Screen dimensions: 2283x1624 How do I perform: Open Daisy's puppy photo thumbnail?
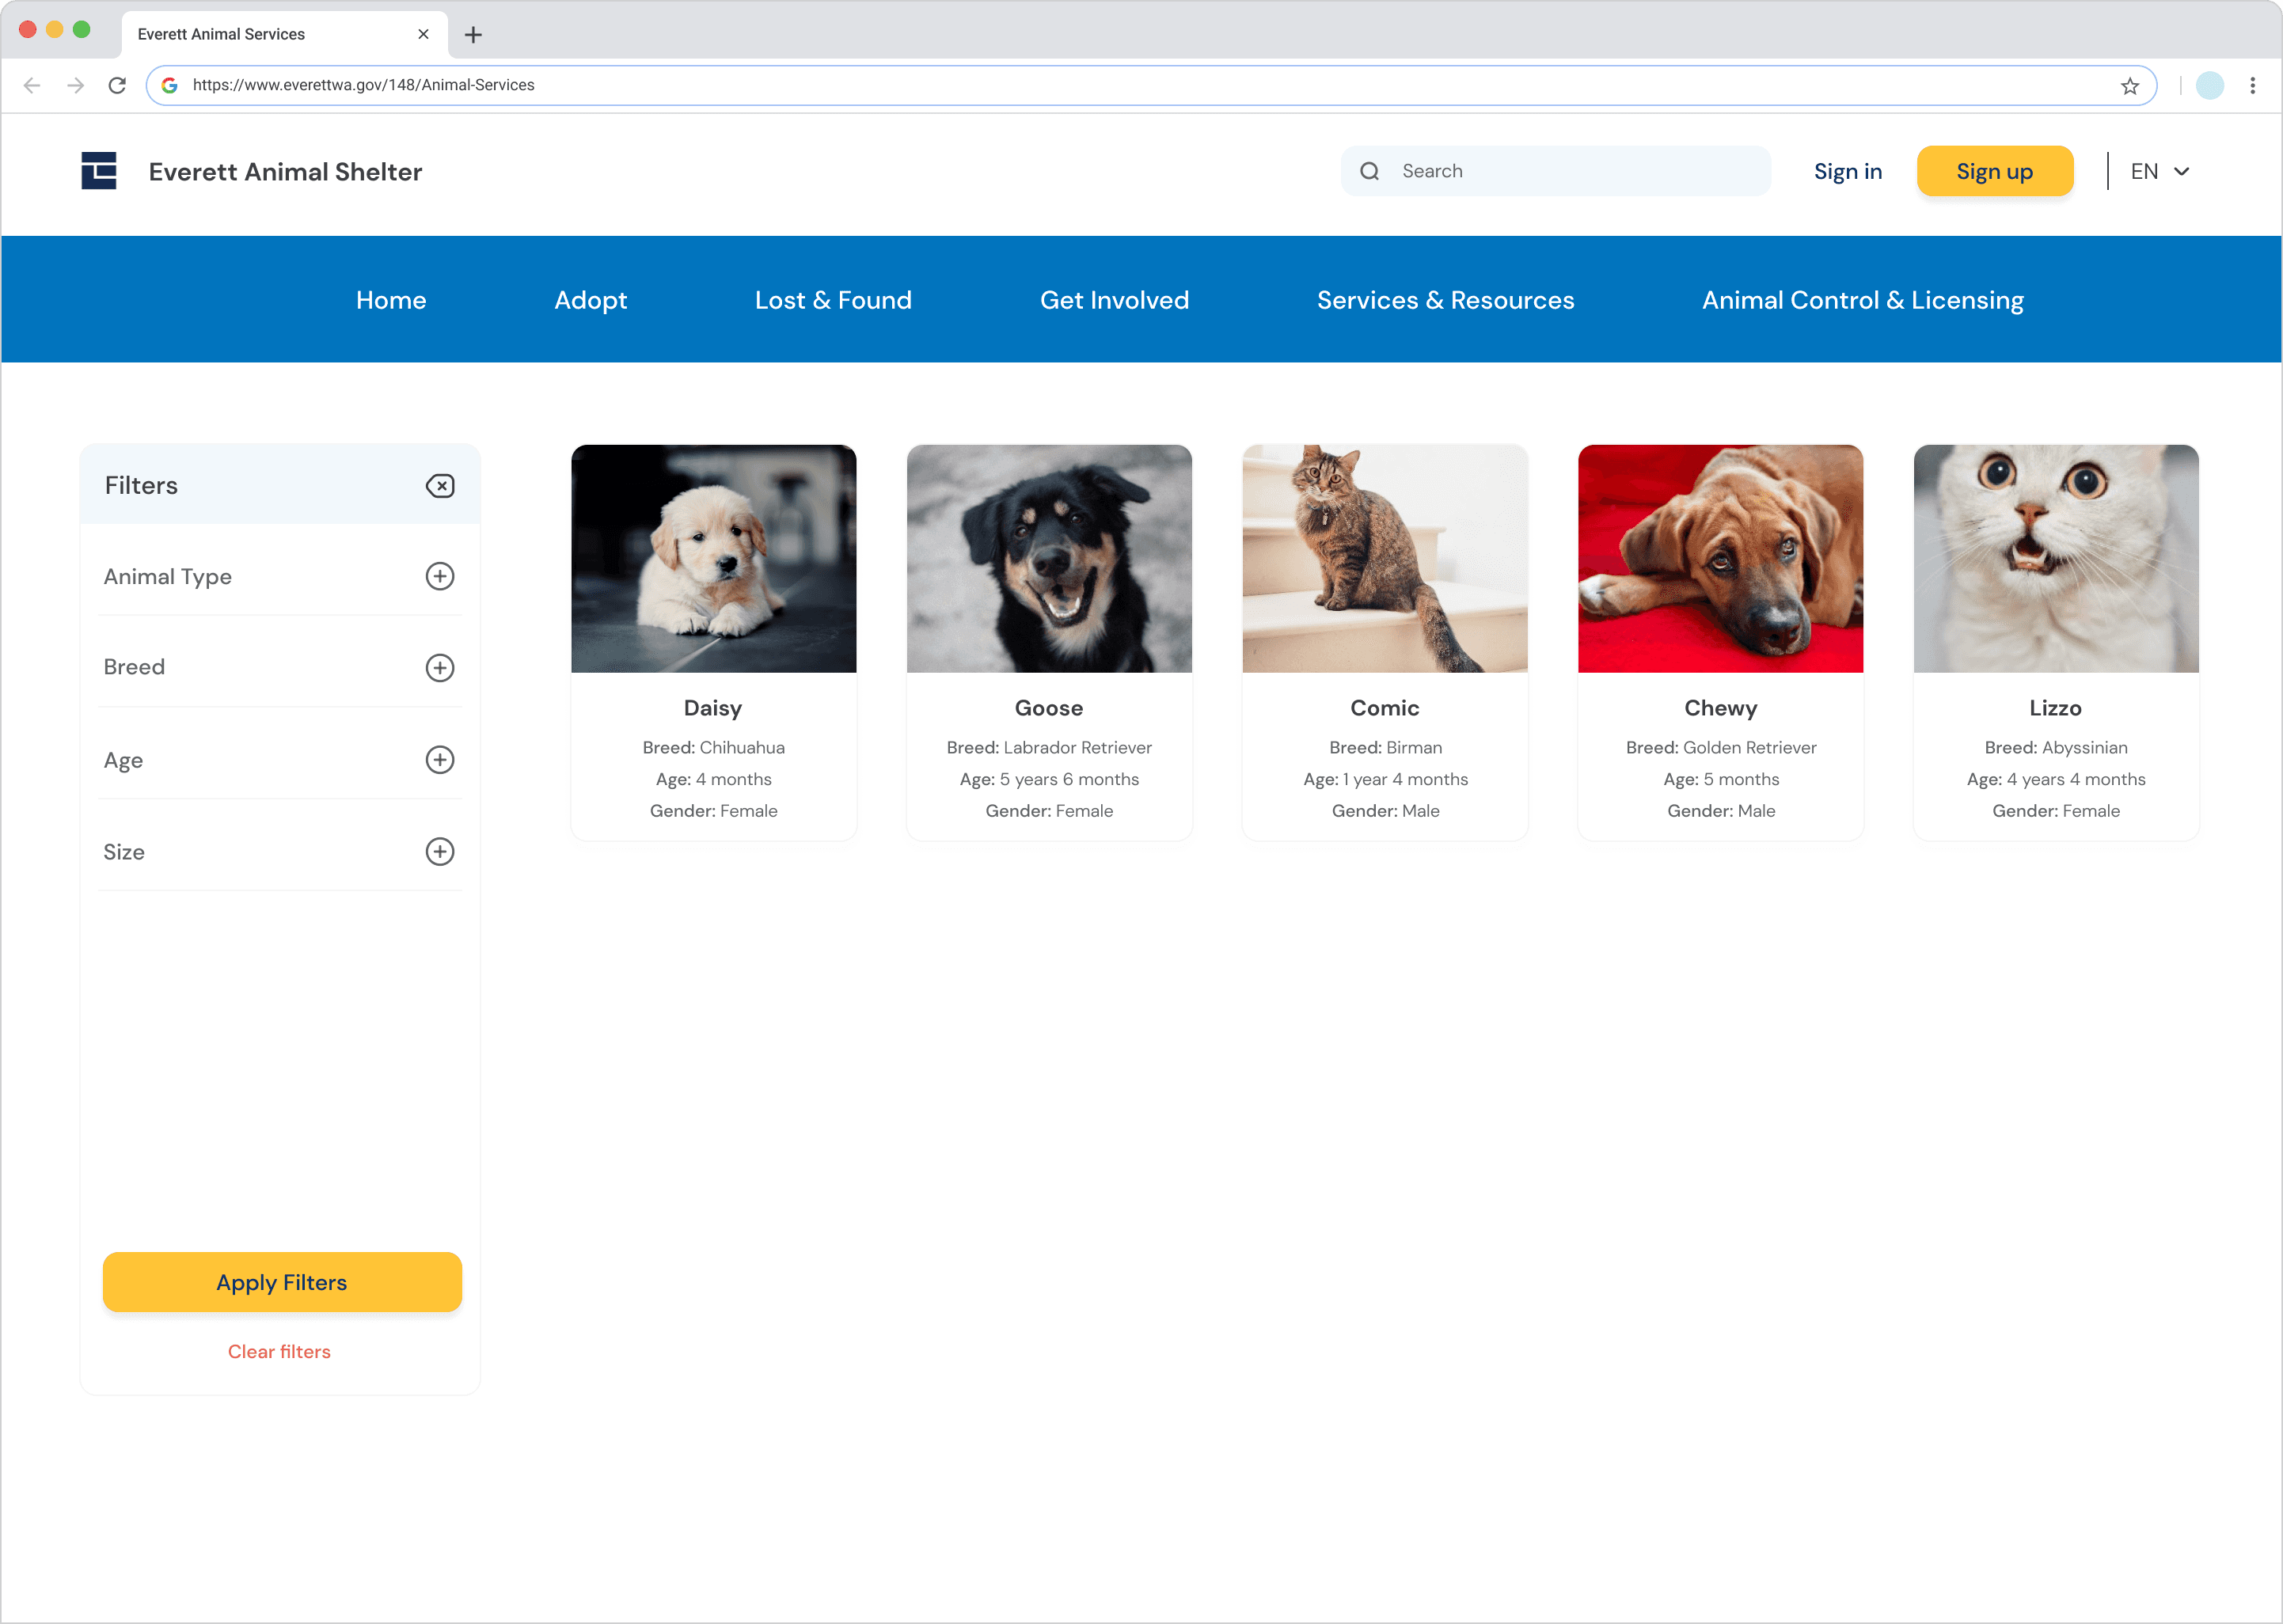tap(713, 559)
